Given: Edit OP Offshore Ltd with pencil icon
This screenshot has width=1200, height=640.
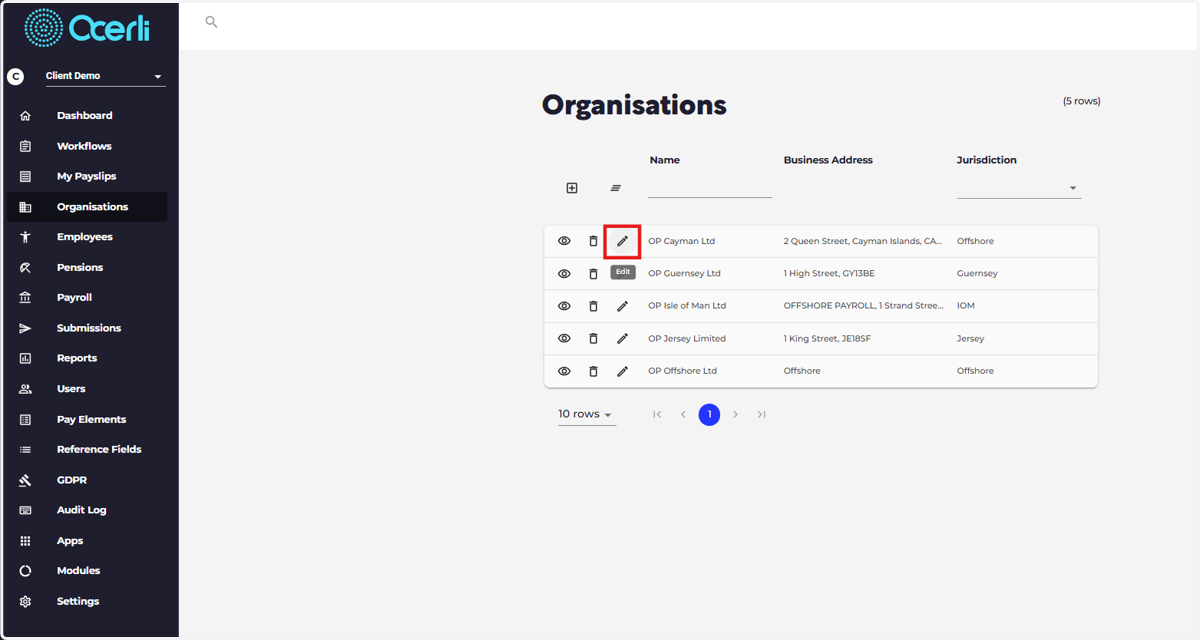Looking at the screenshot, I should 622,371.
